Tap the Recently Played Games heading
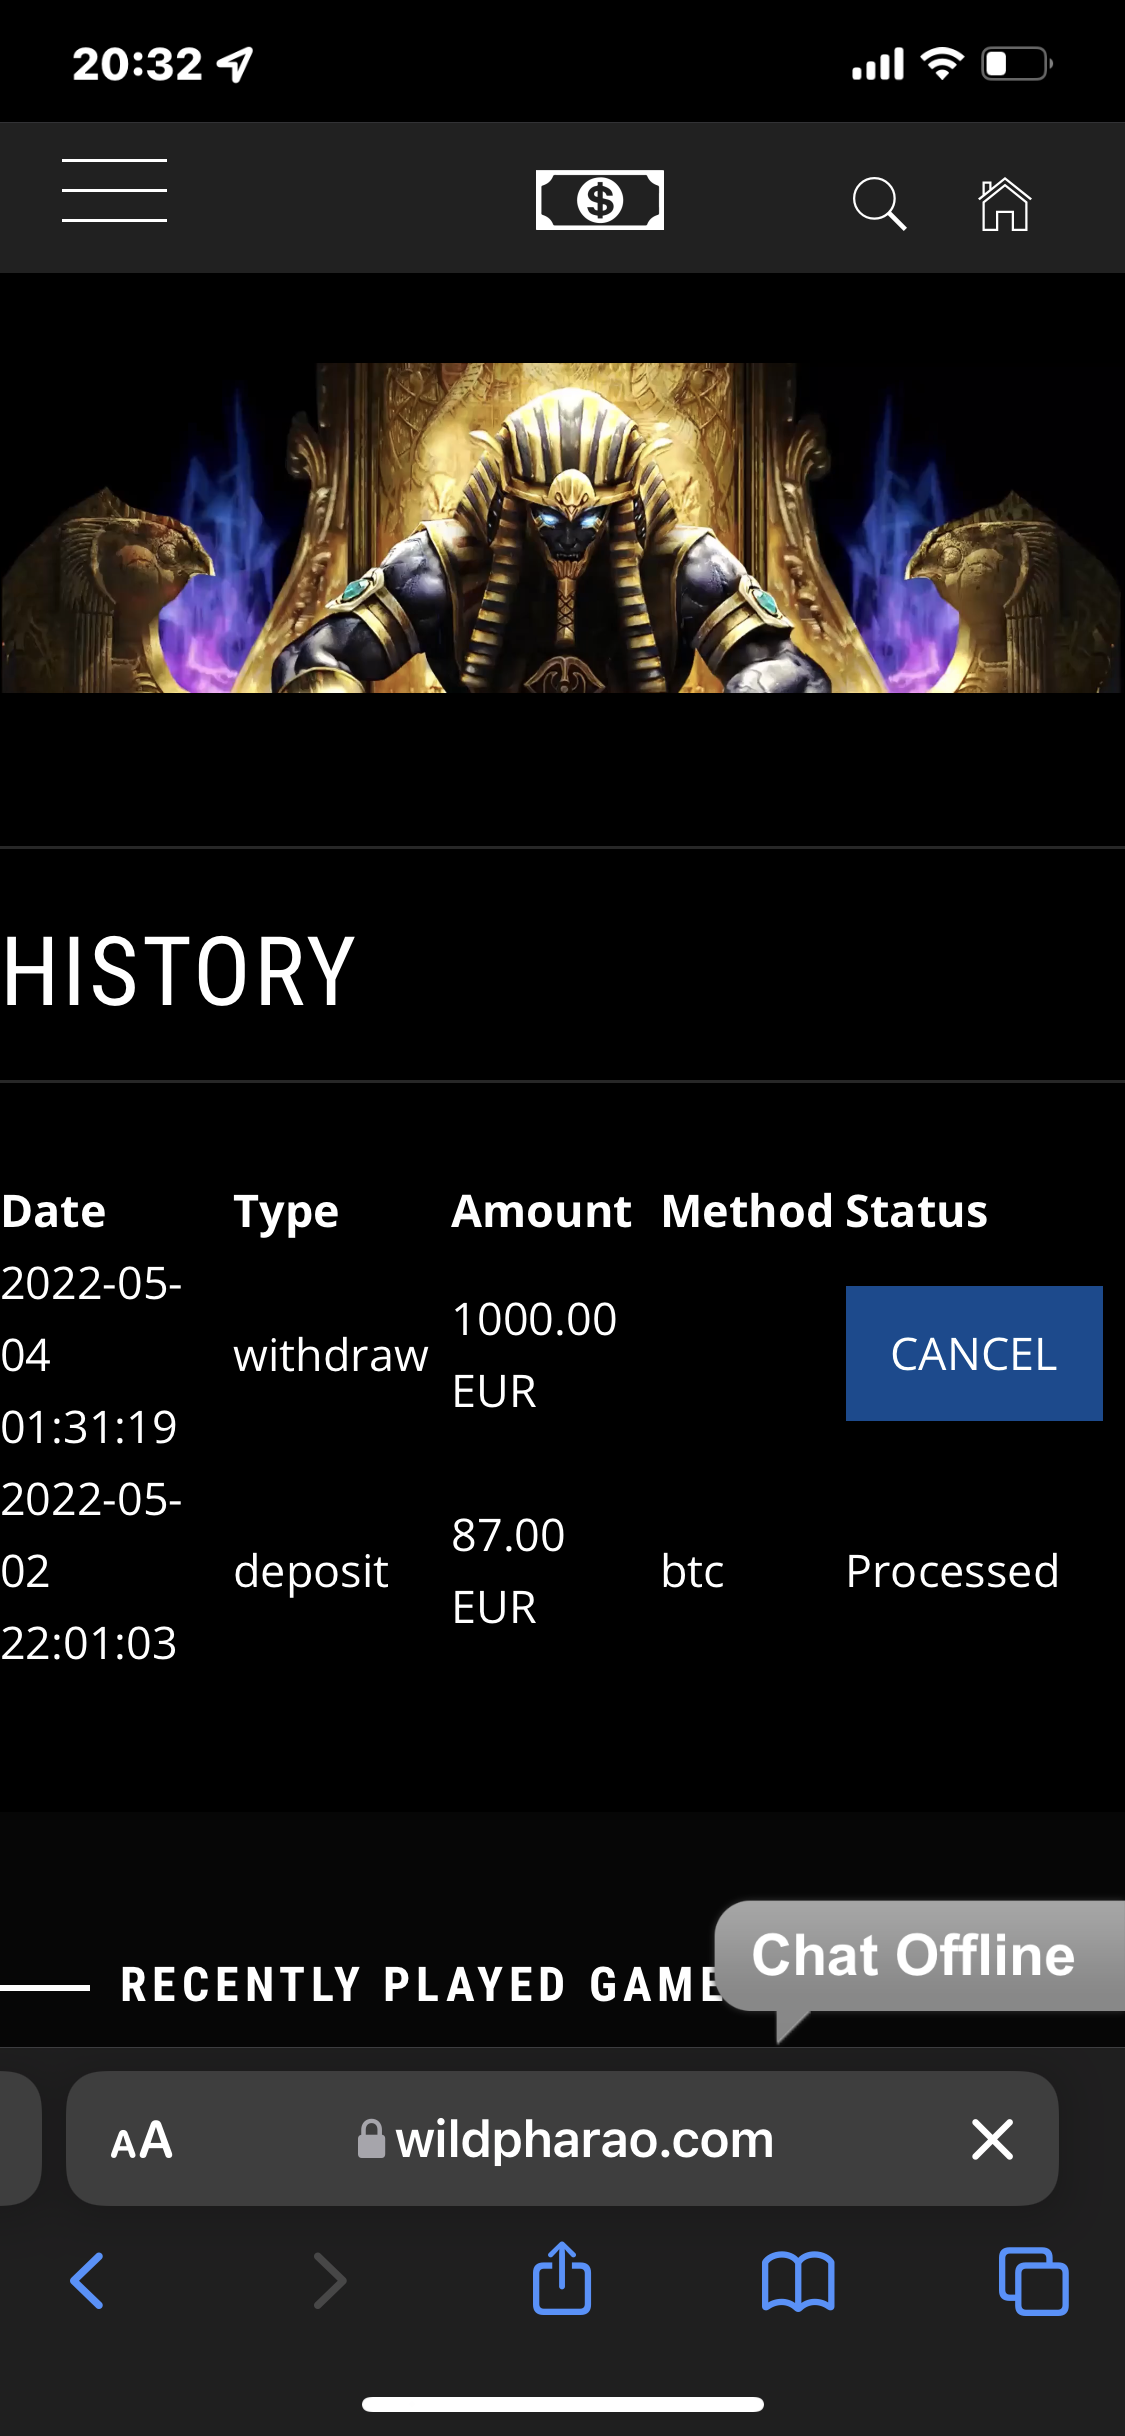 (x=420, y=1985)
